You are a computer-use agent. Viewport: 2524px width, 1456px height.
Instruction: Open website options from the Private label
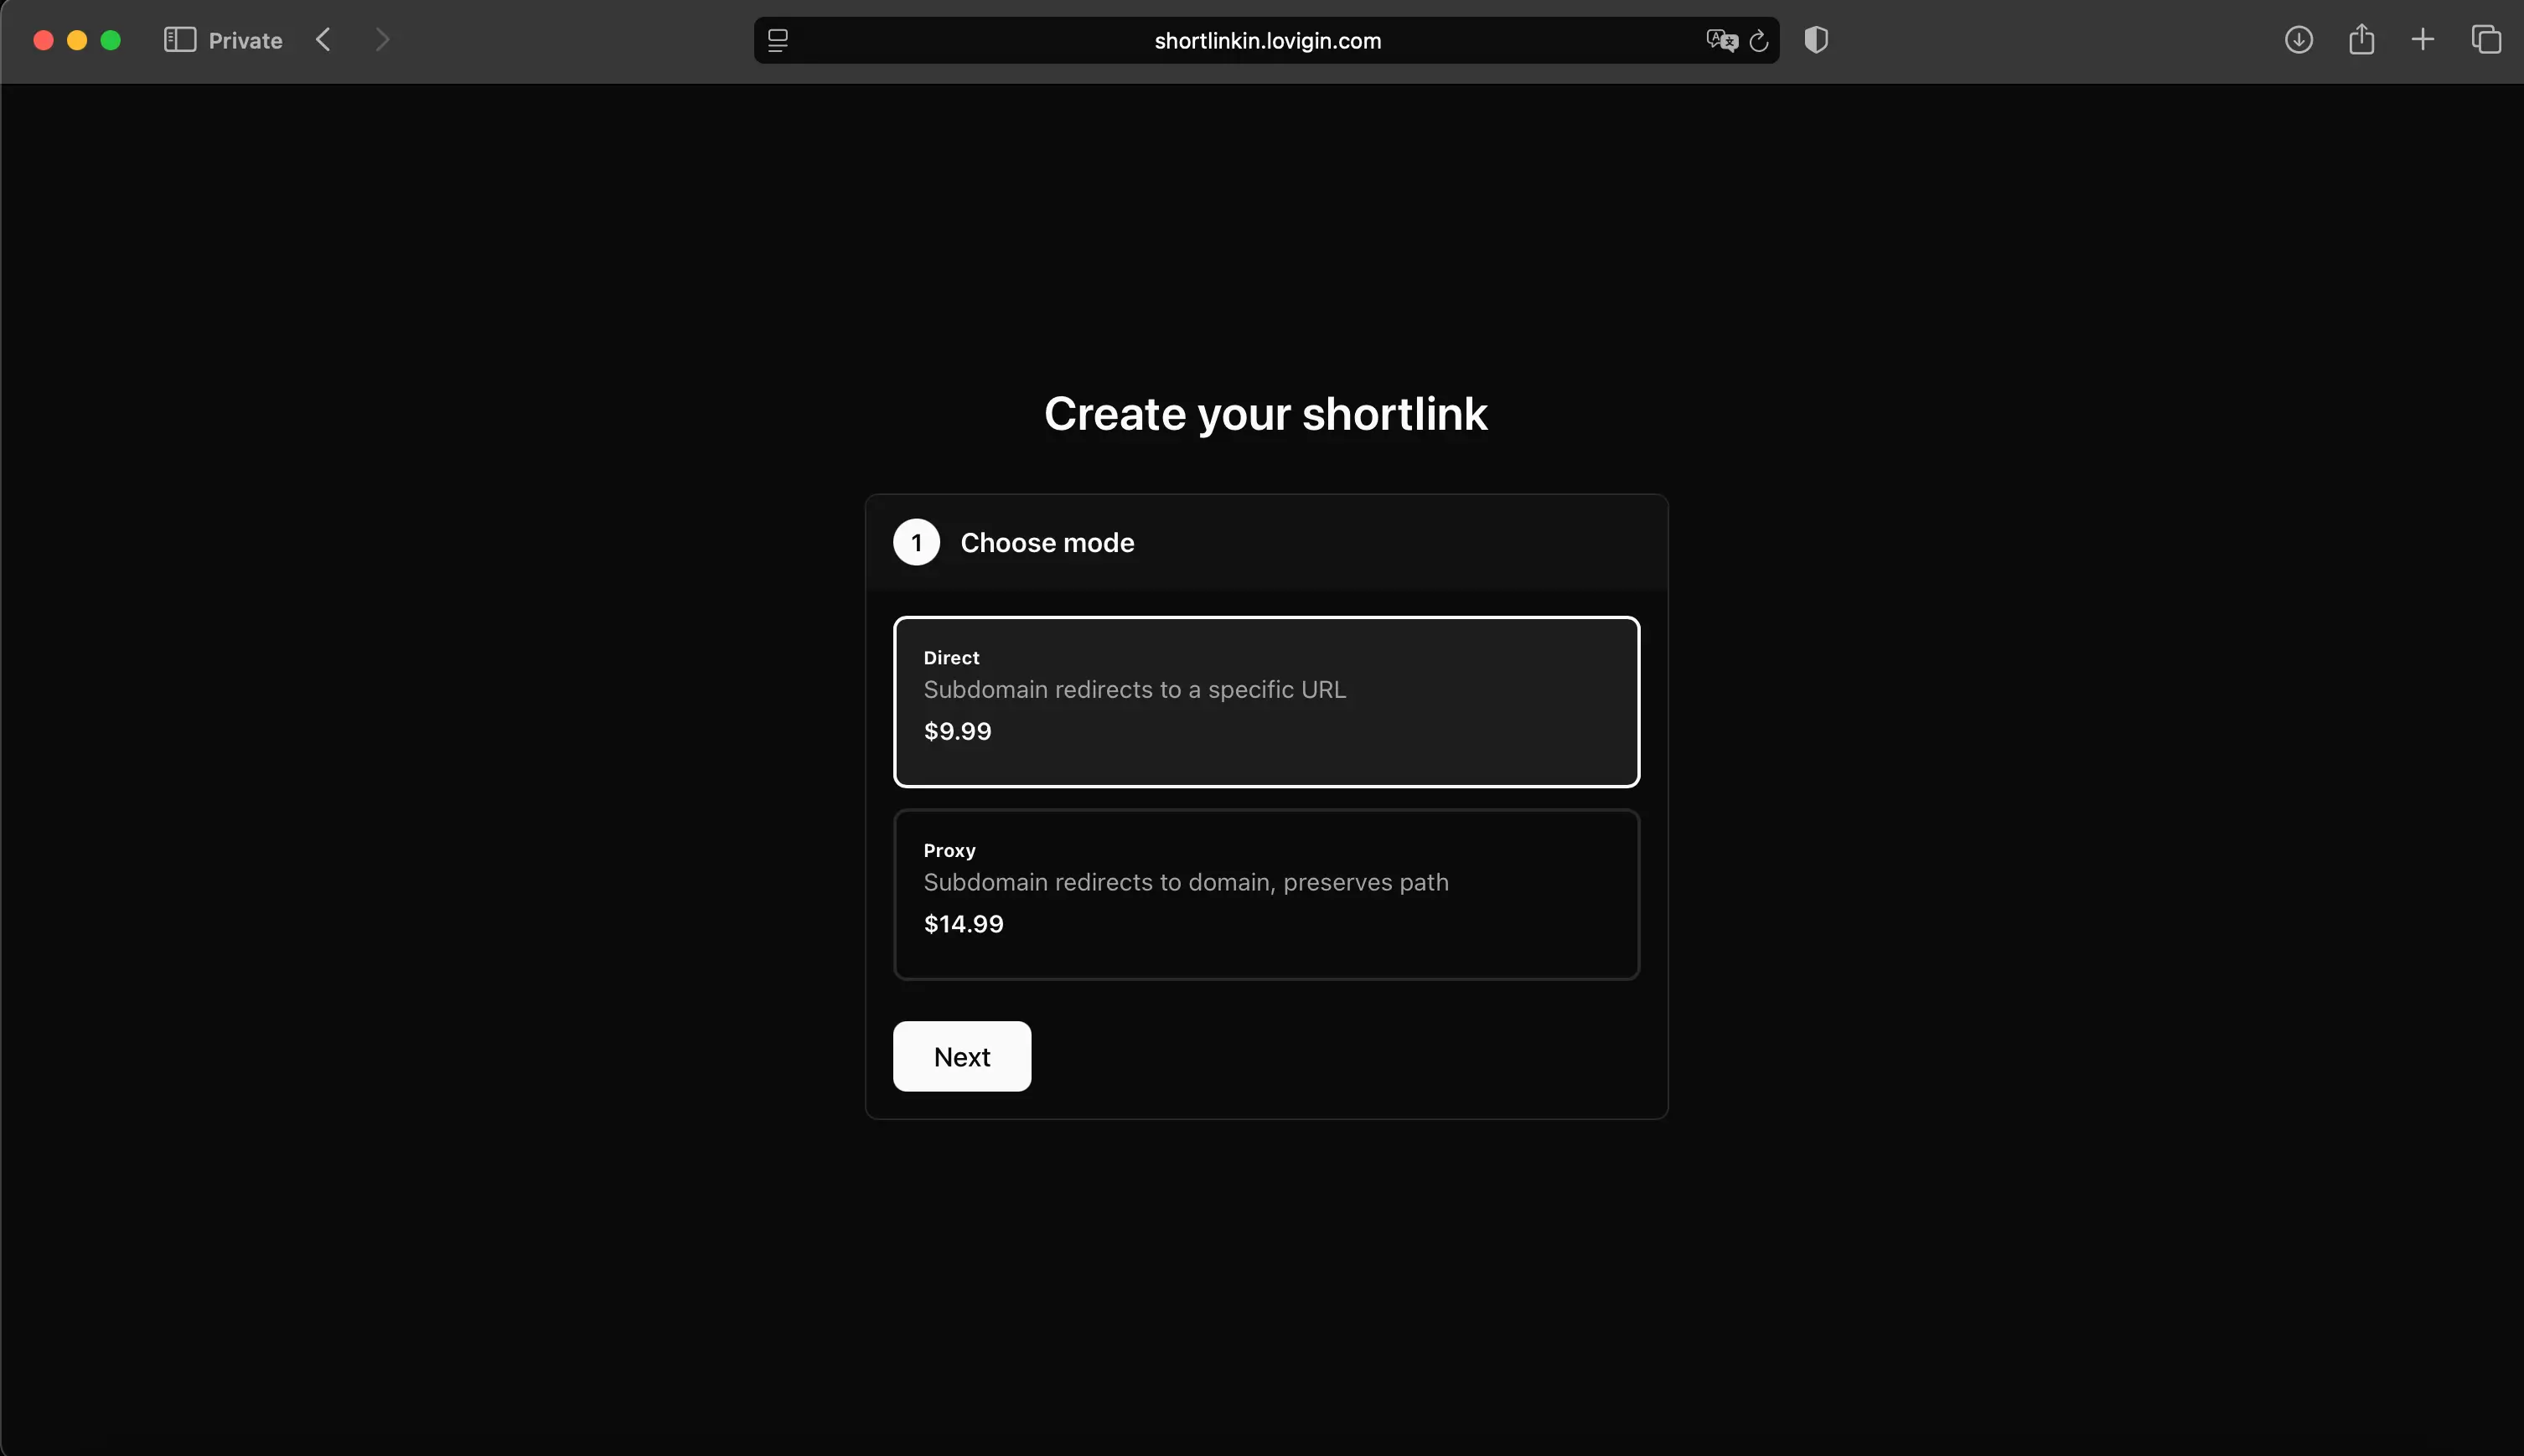coord(244,40)
